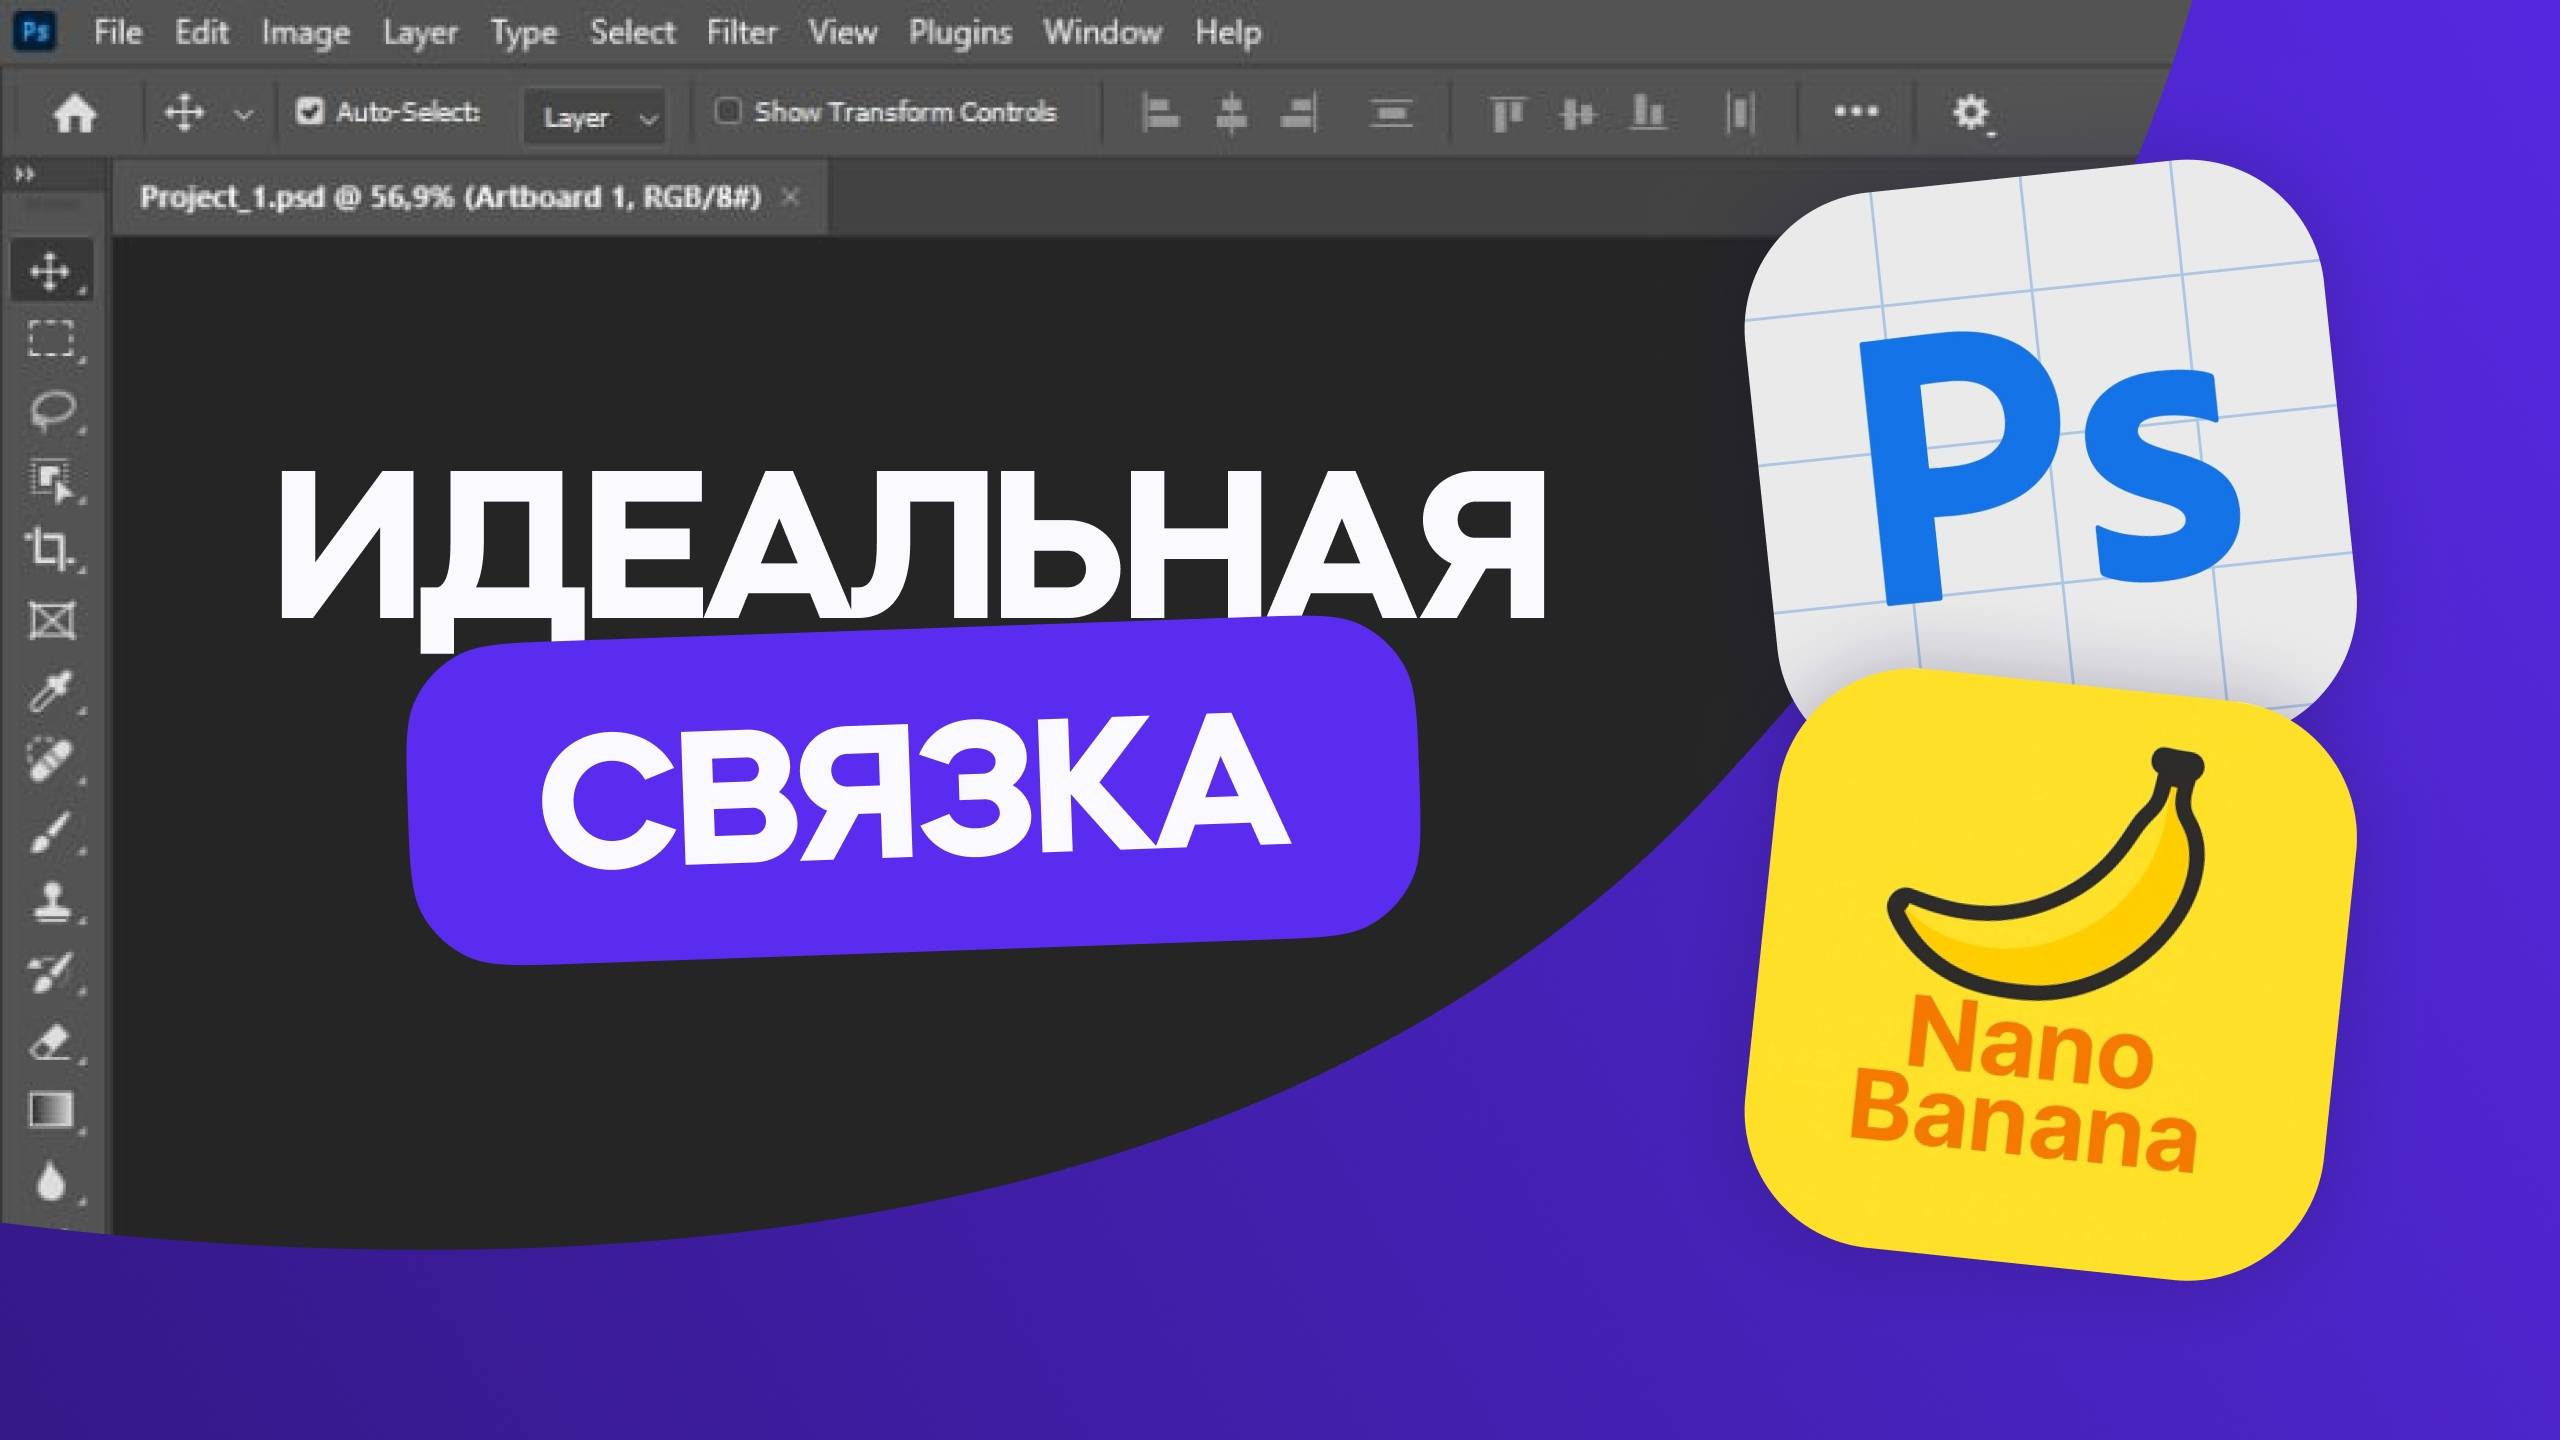The height and width of the screenshot is (1440, 2560).
Task: Open the Auto-Select Layer dropdown
Action: [x=595, y=116]
